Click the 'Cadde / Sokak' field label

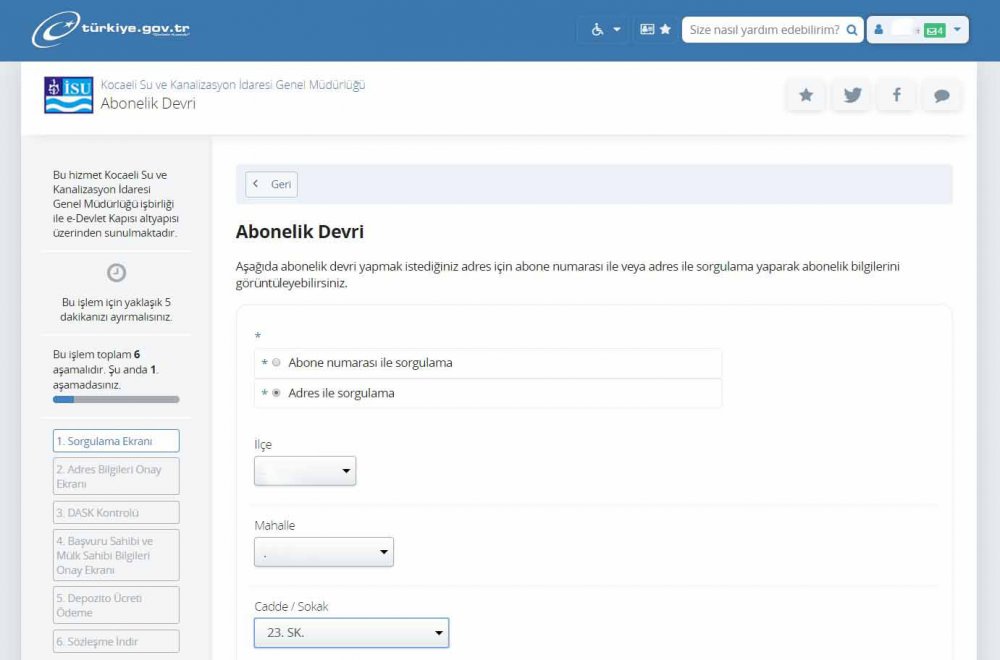[291, 606]
